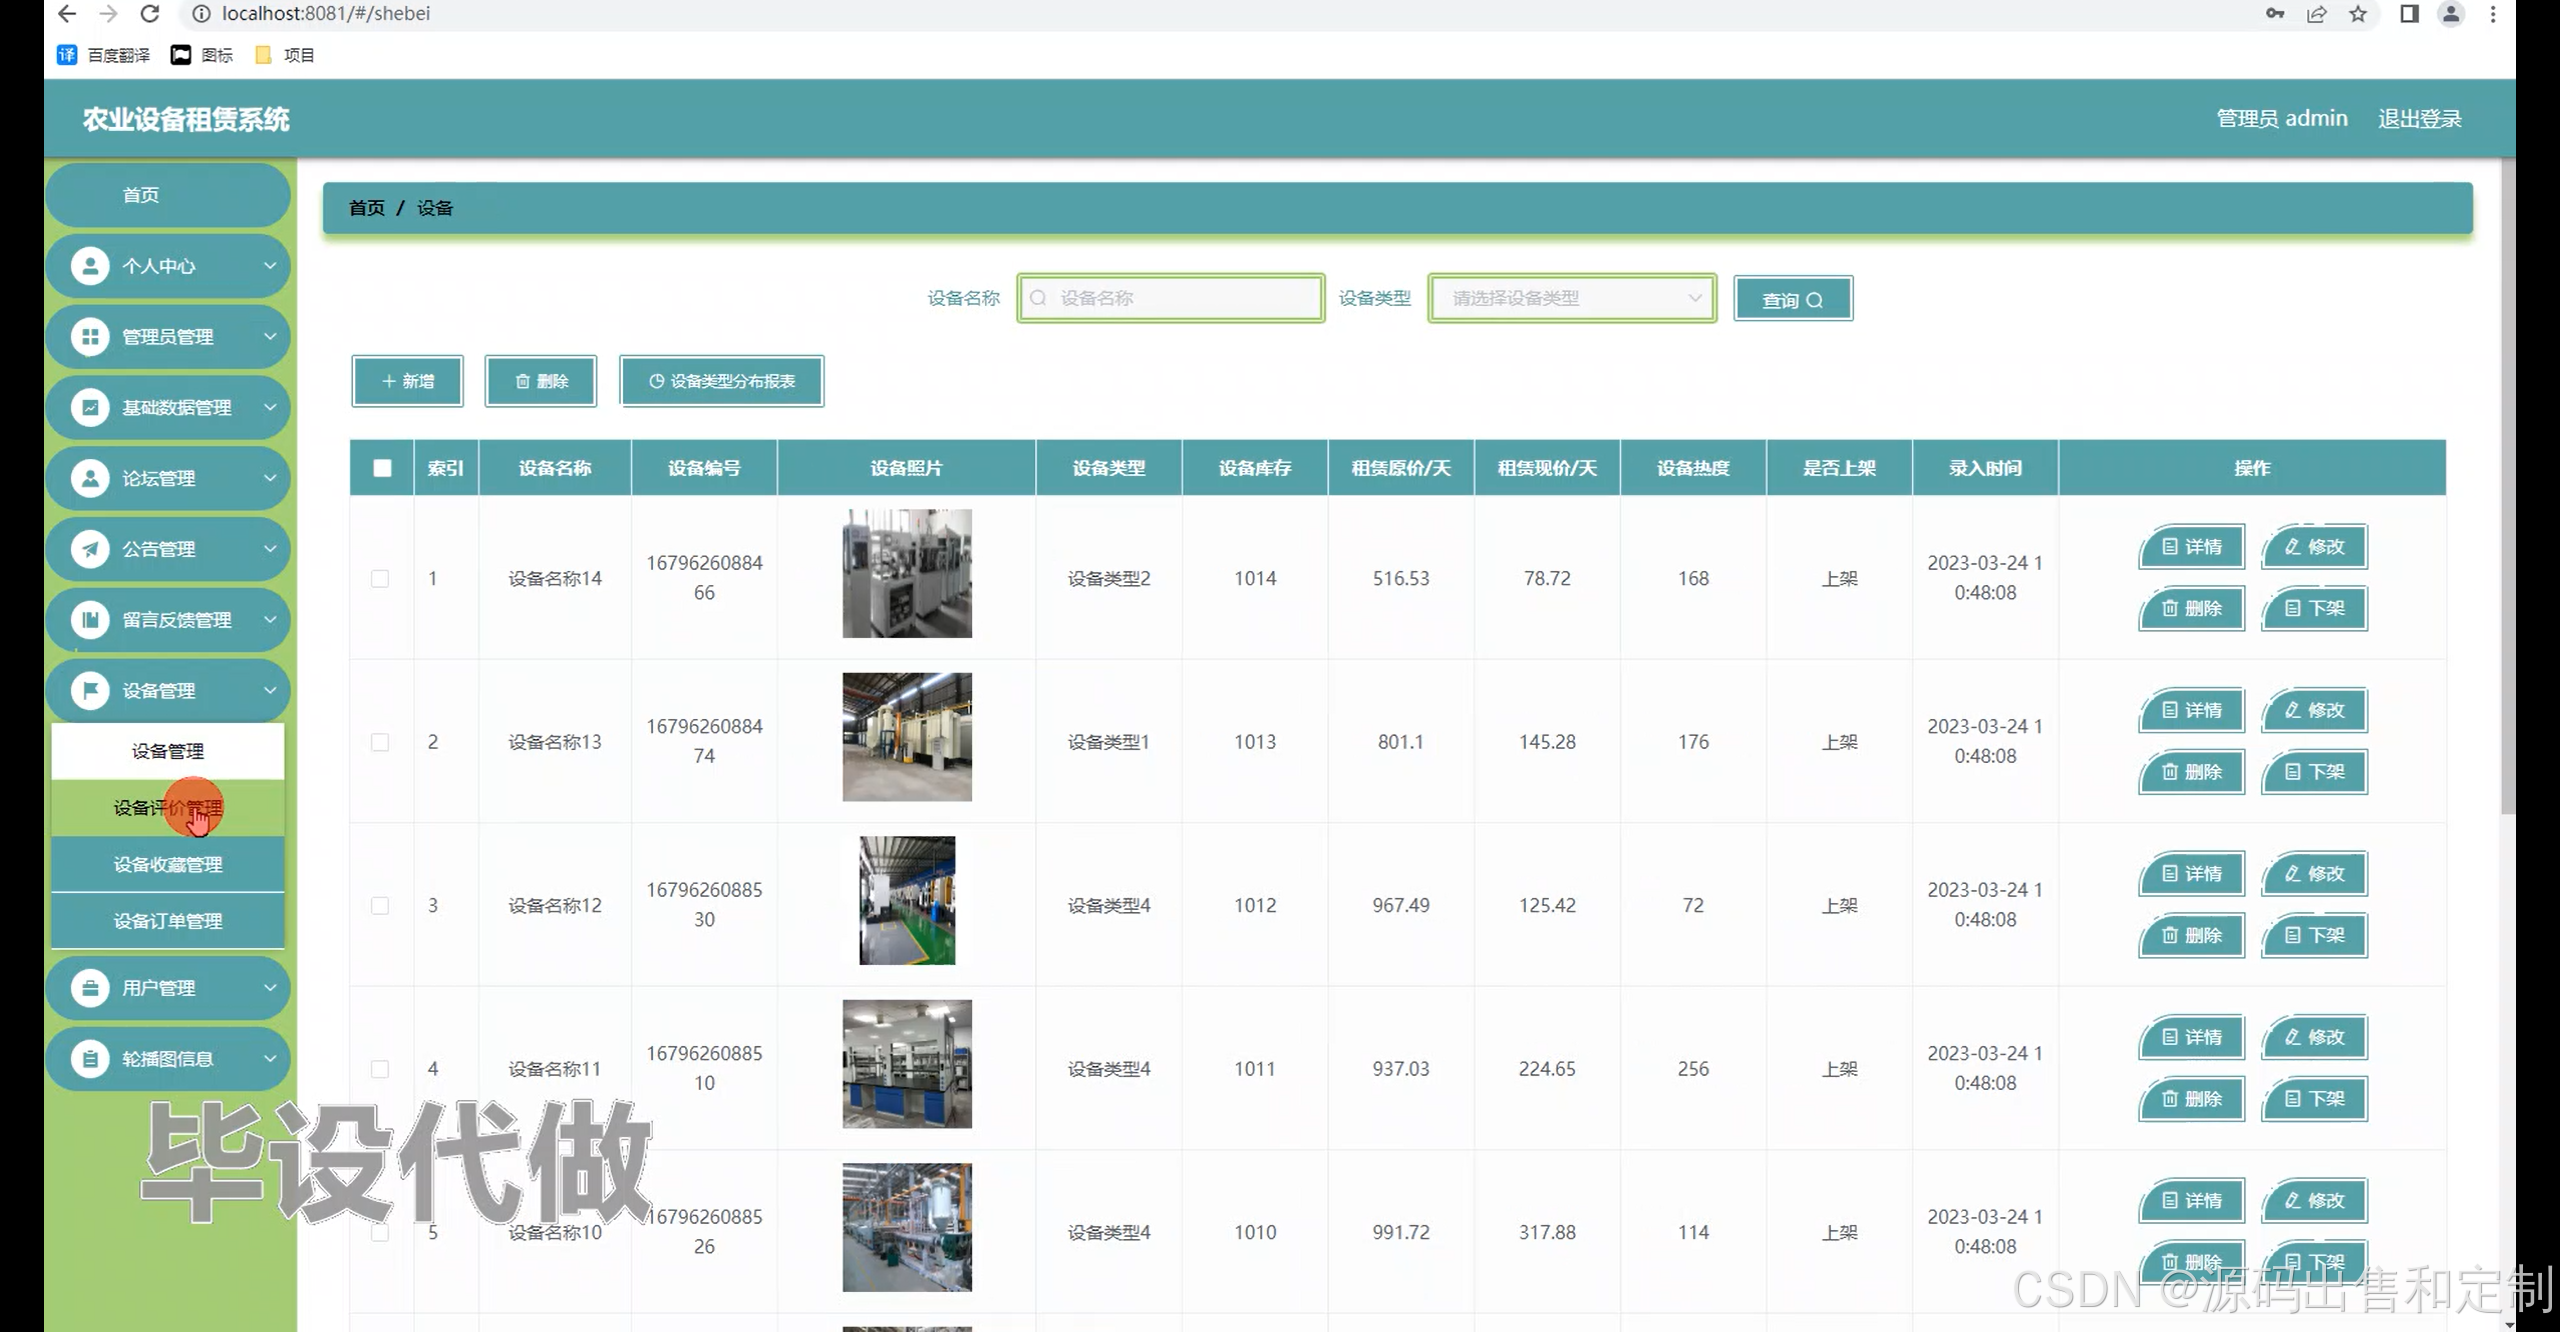2560x1332 pixels.
Task: Click the 设备名称 search input field
Action: click(x=1180, y=298)
